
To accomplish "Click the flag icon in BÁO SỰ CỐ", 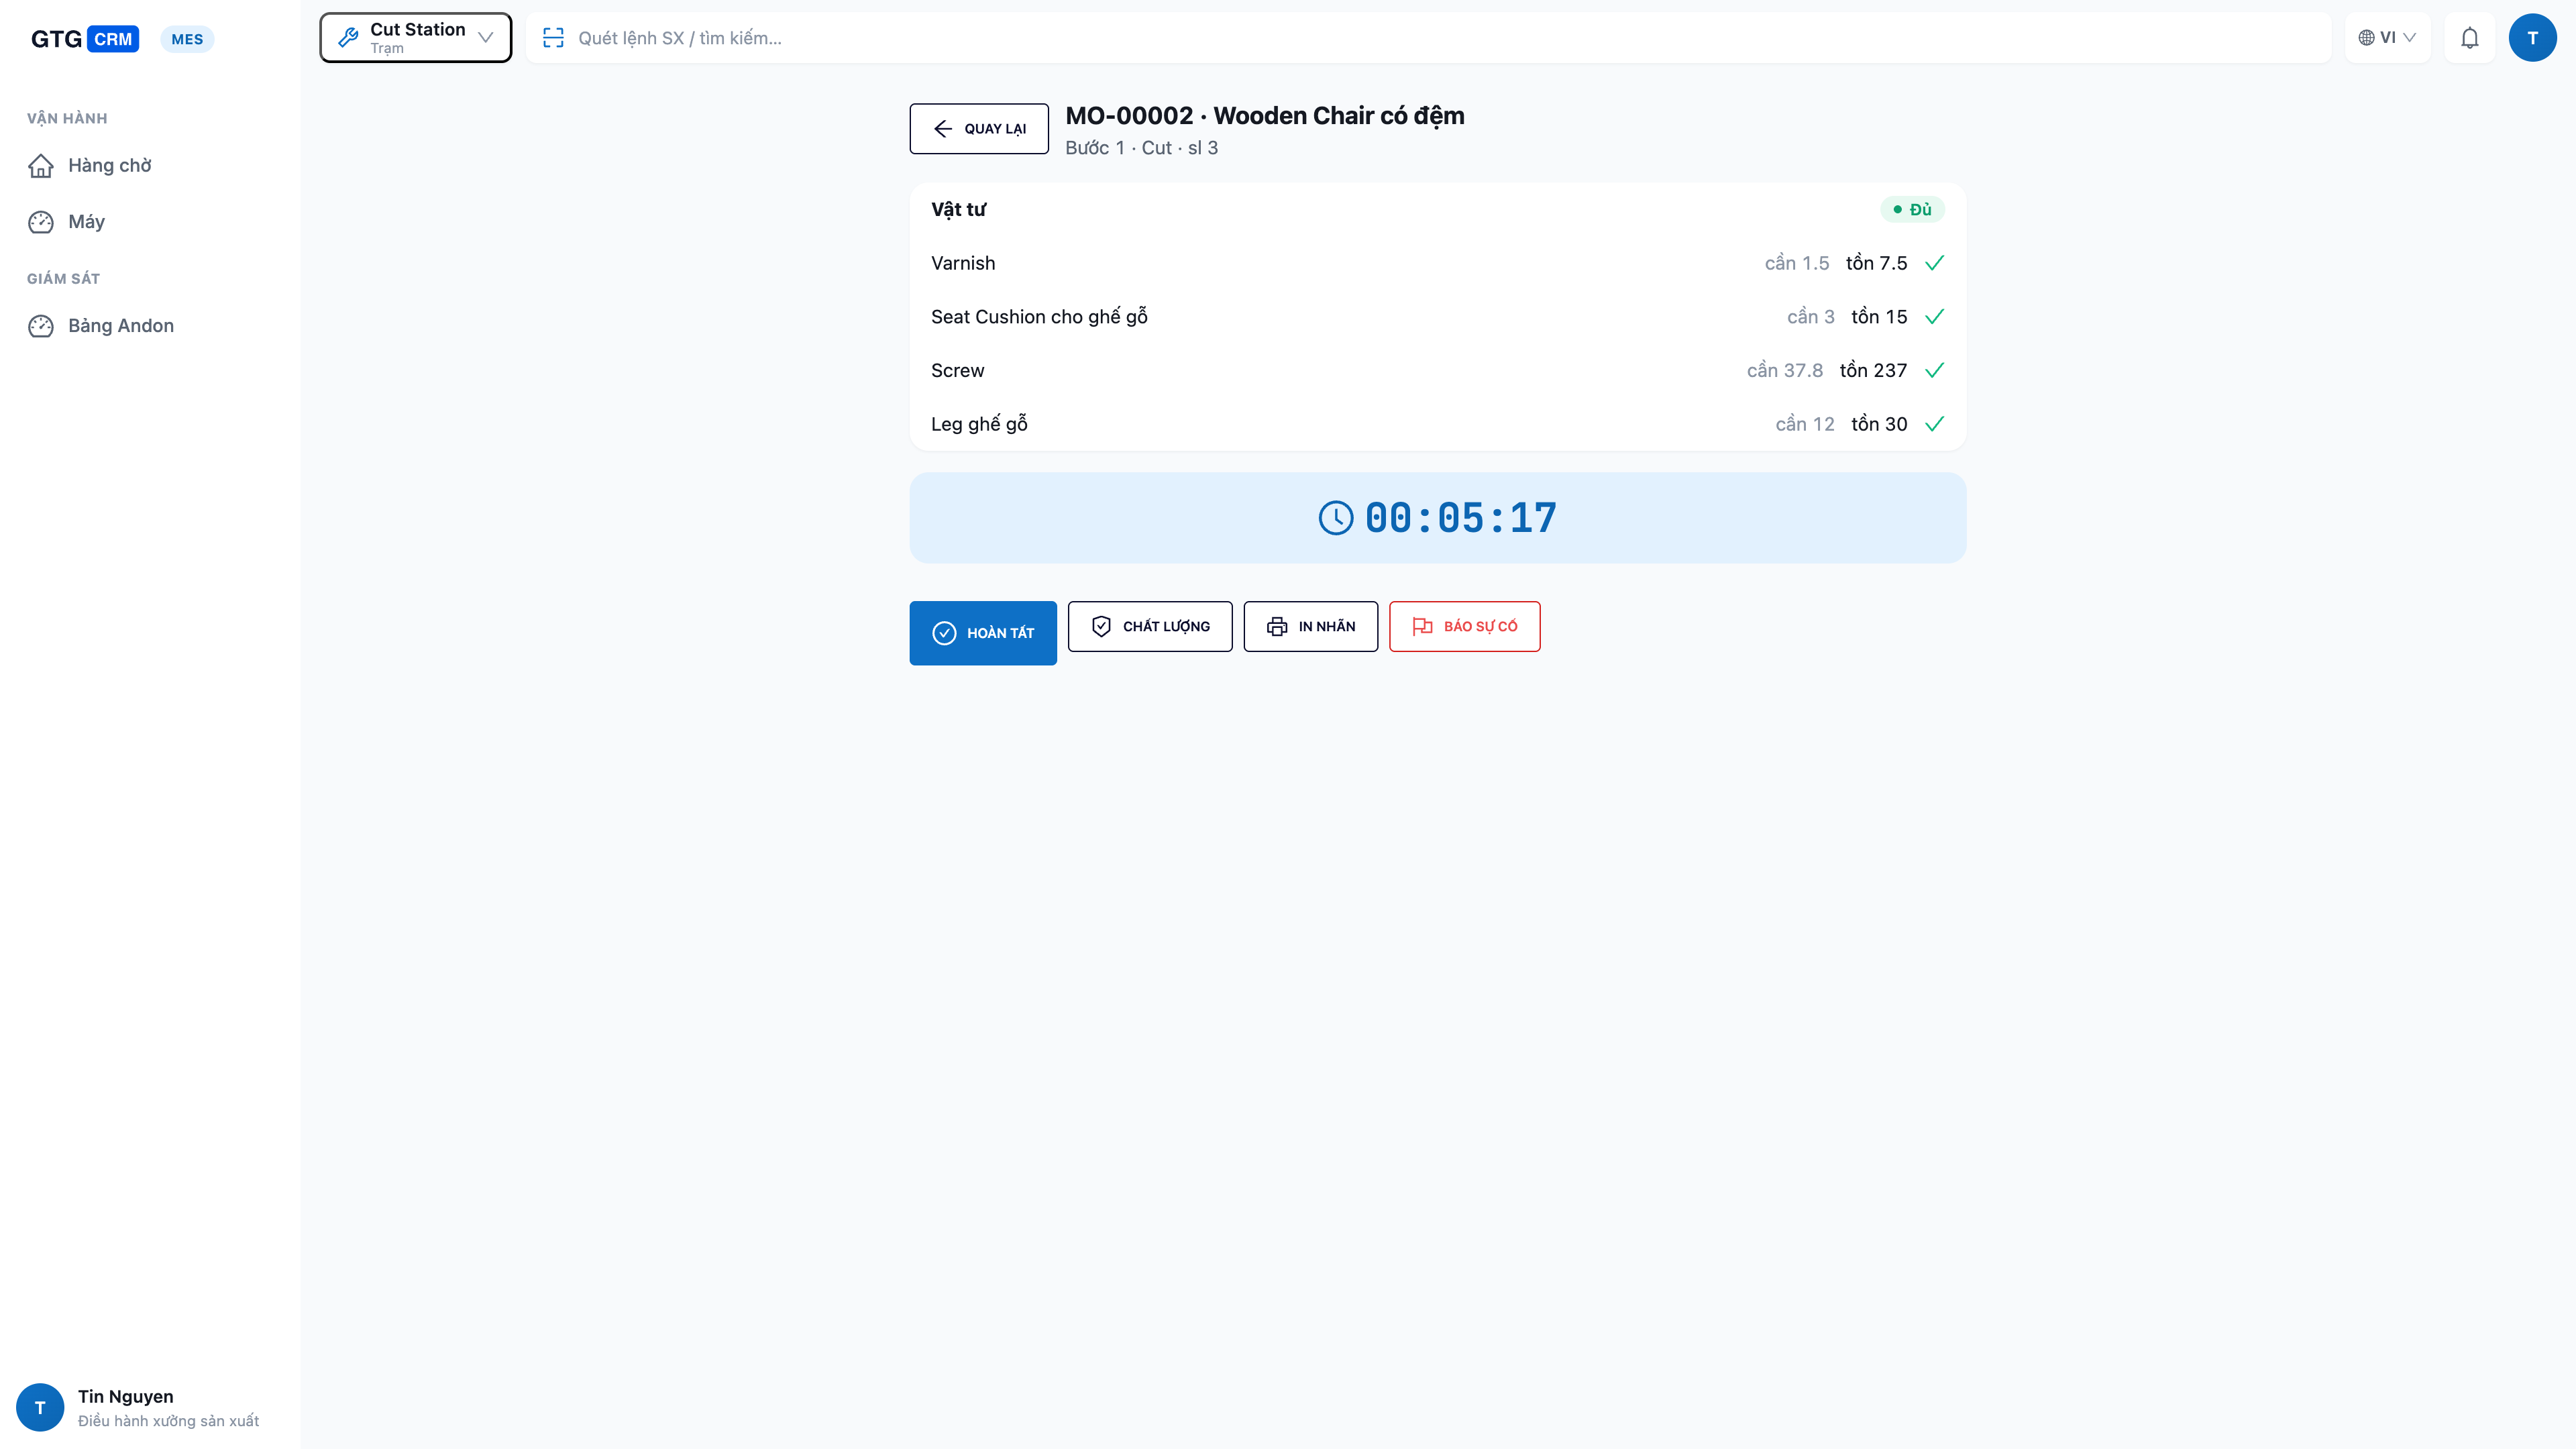I will (1422, 626).
